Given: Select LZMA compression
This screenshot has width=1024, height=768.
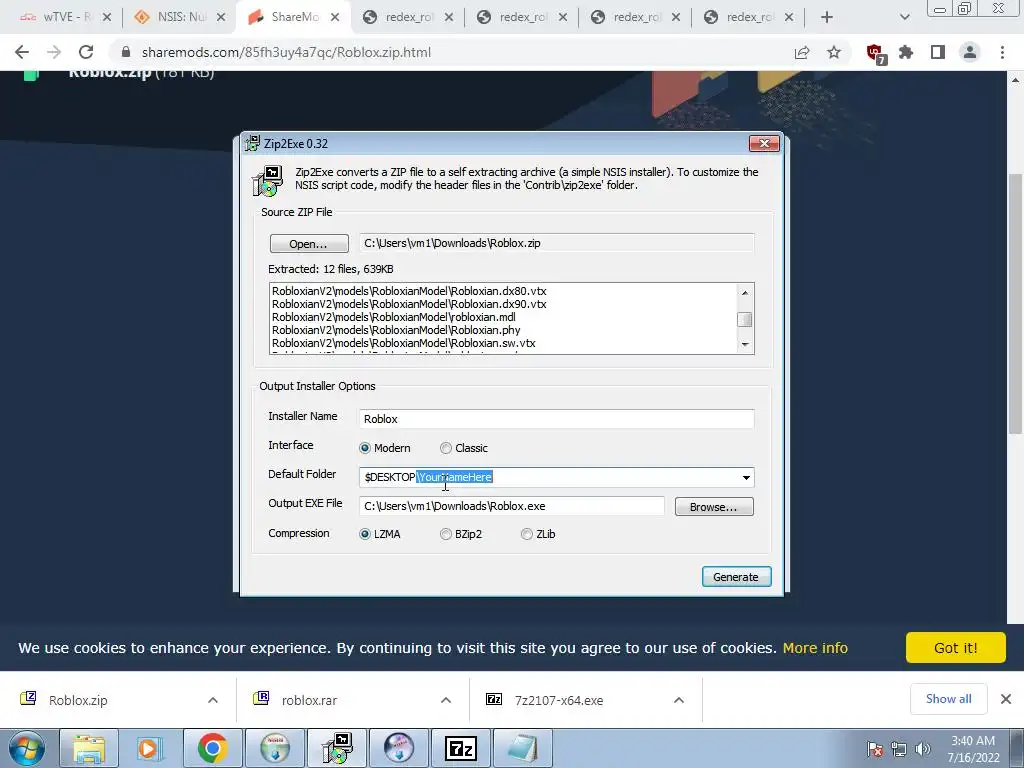Looking at the screenshot, I should [x=365, y=534].
